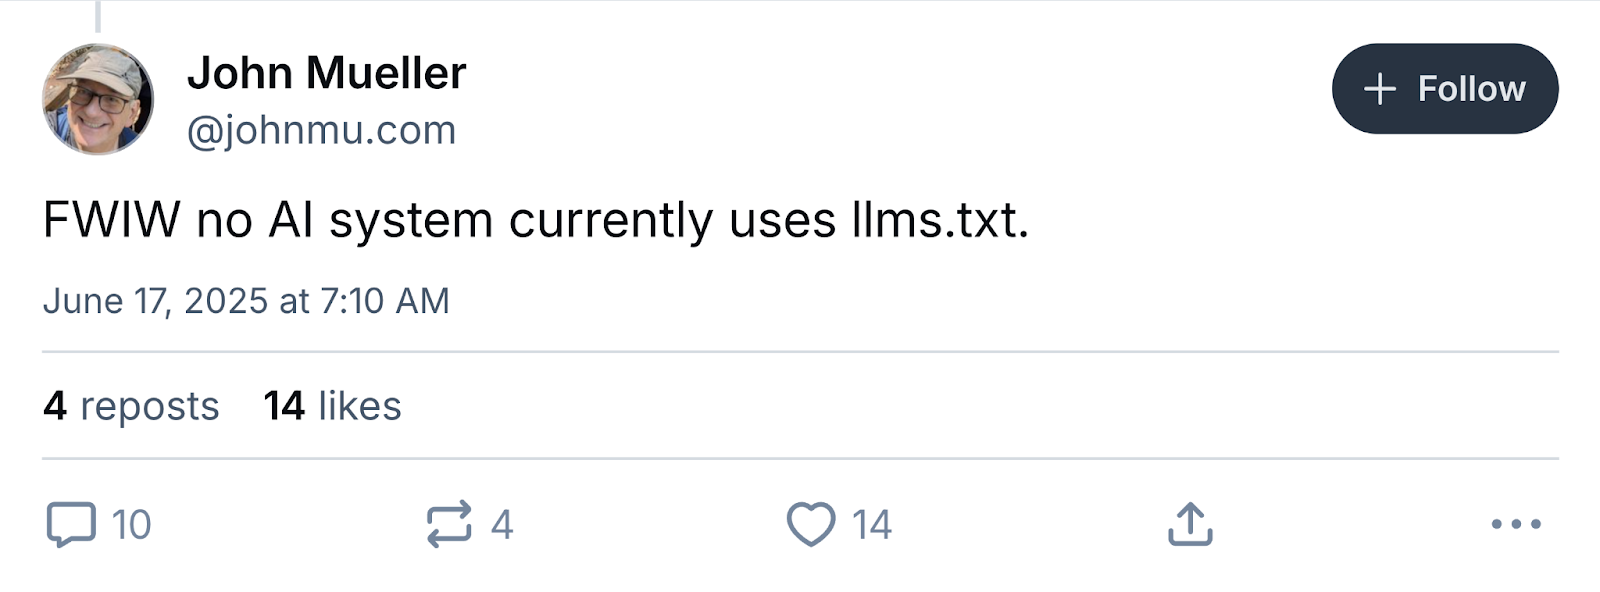The width and height of the screenshot is (1600, 592).
Task: Click the post text to open the thread
Action: click(x=537, y=221)
